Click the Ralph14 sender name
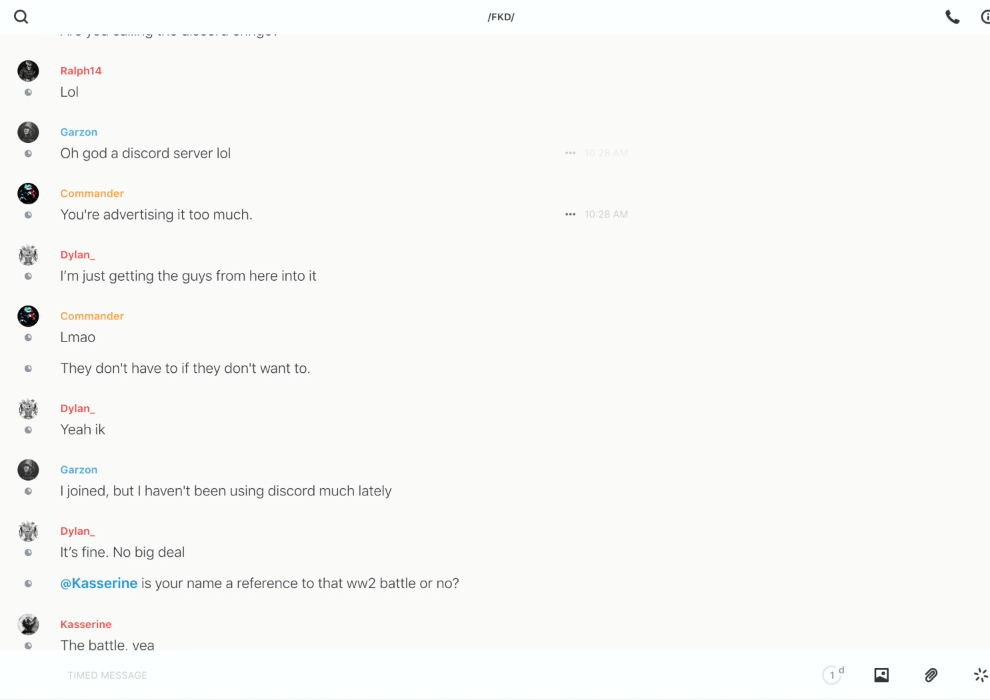 (81, 71)
